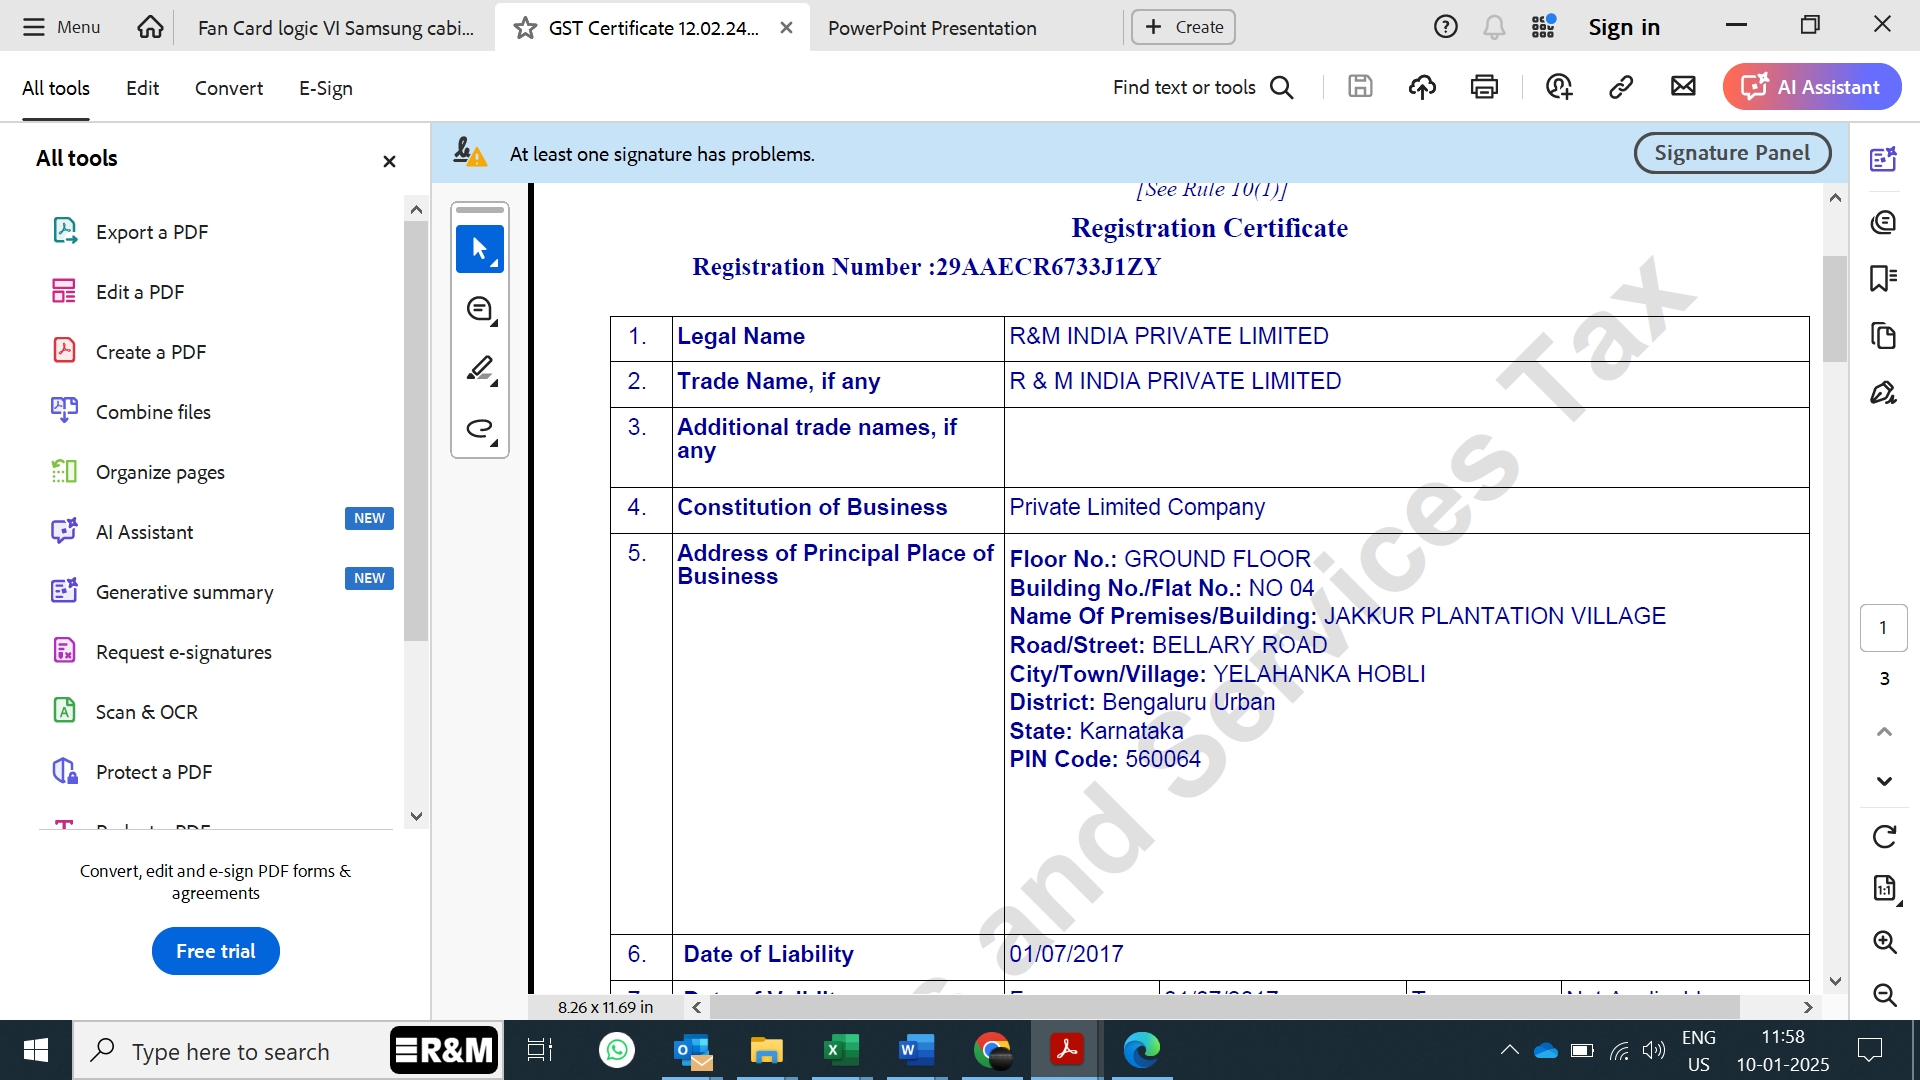Open the Convert menu

coord(229,88)
